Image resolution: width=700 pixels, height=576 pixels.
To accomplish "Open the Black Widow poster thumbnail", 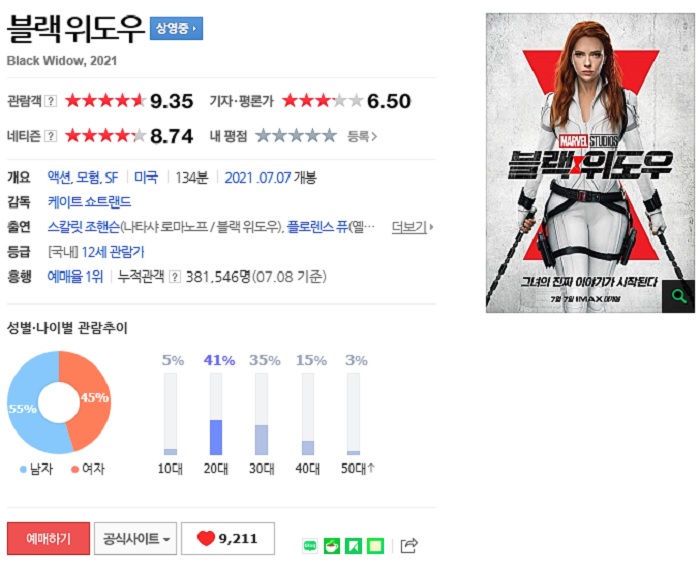I will point(590,163).
